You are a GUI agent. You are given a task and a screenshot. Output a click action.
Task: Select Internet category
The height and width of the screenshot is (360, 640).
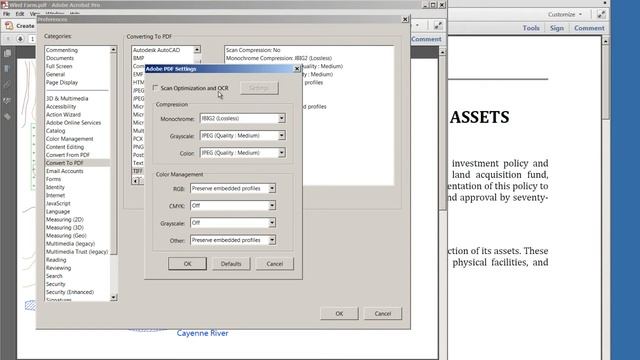click(x=56, y=196)
